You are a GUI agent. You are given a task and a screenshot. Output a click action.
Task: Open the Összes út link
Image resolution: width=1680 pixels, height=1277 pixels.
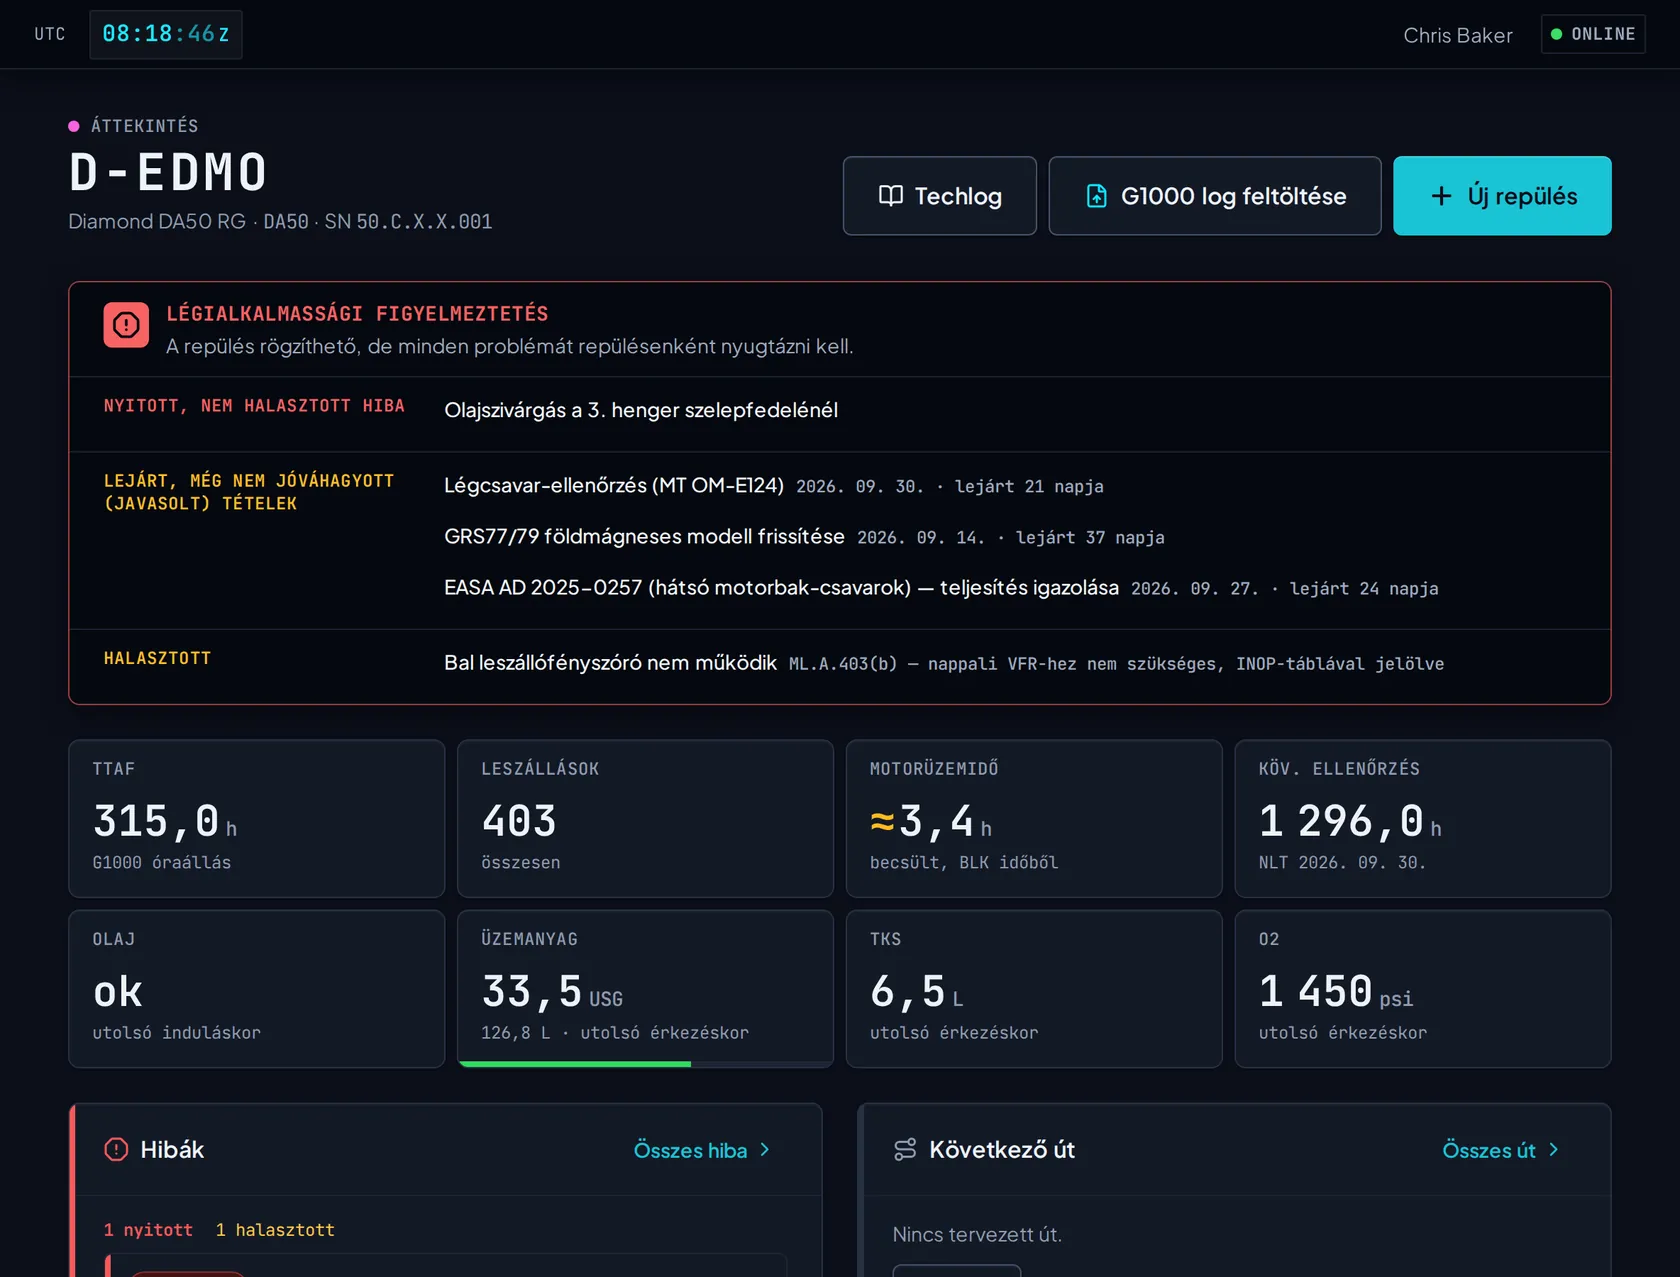(1501, 1150)
